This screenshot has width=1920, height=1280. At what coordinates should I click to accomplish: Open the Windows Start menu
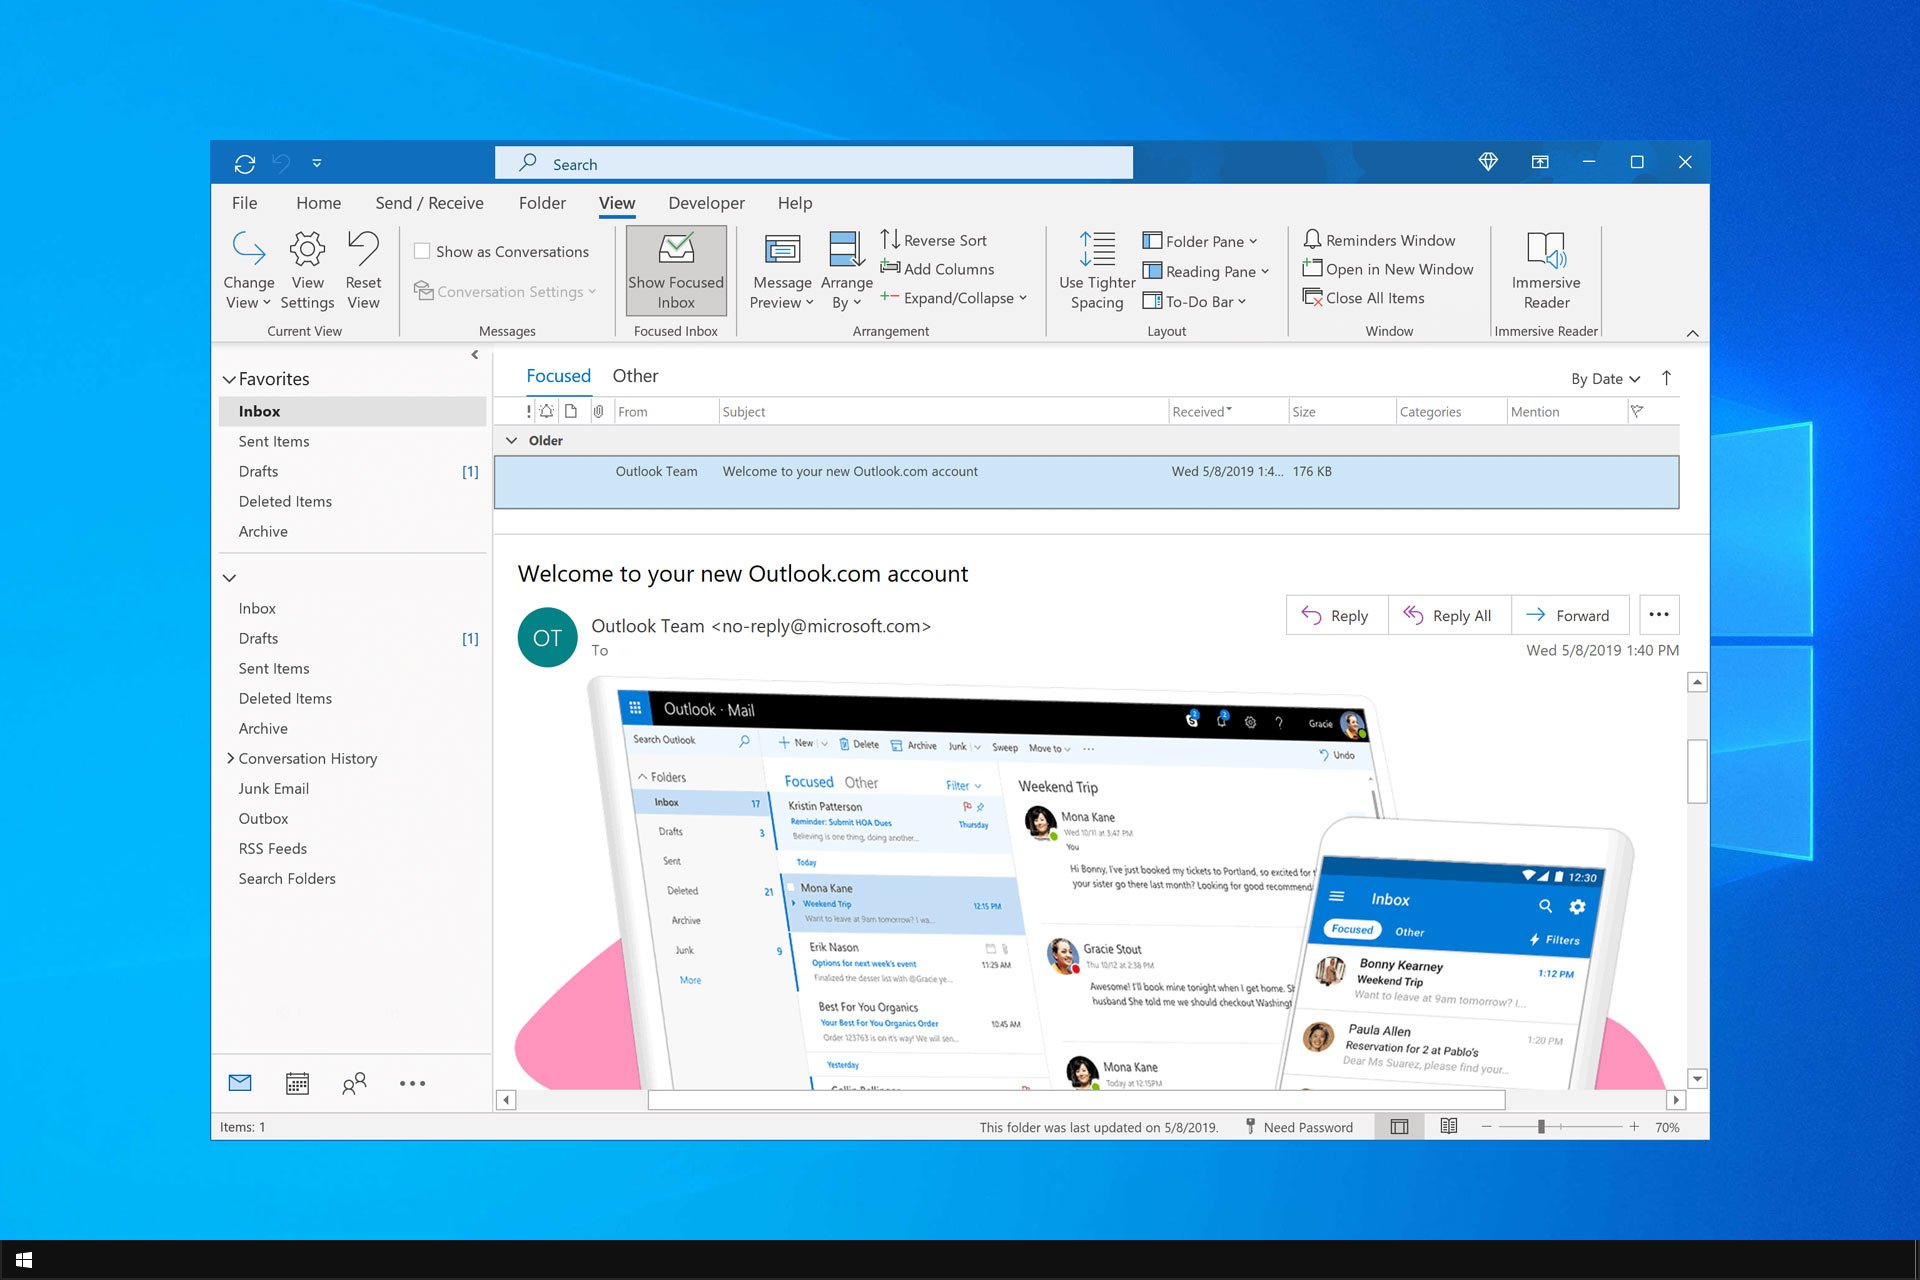(24, 1260)
